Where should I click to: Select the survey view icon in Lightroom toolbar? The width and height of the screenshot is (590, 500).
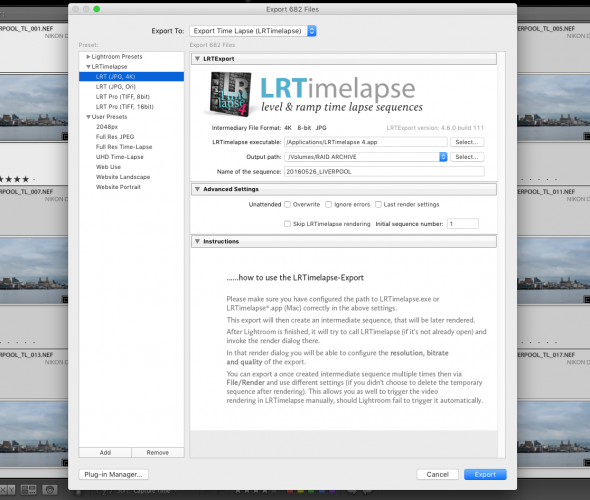pyautogui.click(x=28, y=489)
